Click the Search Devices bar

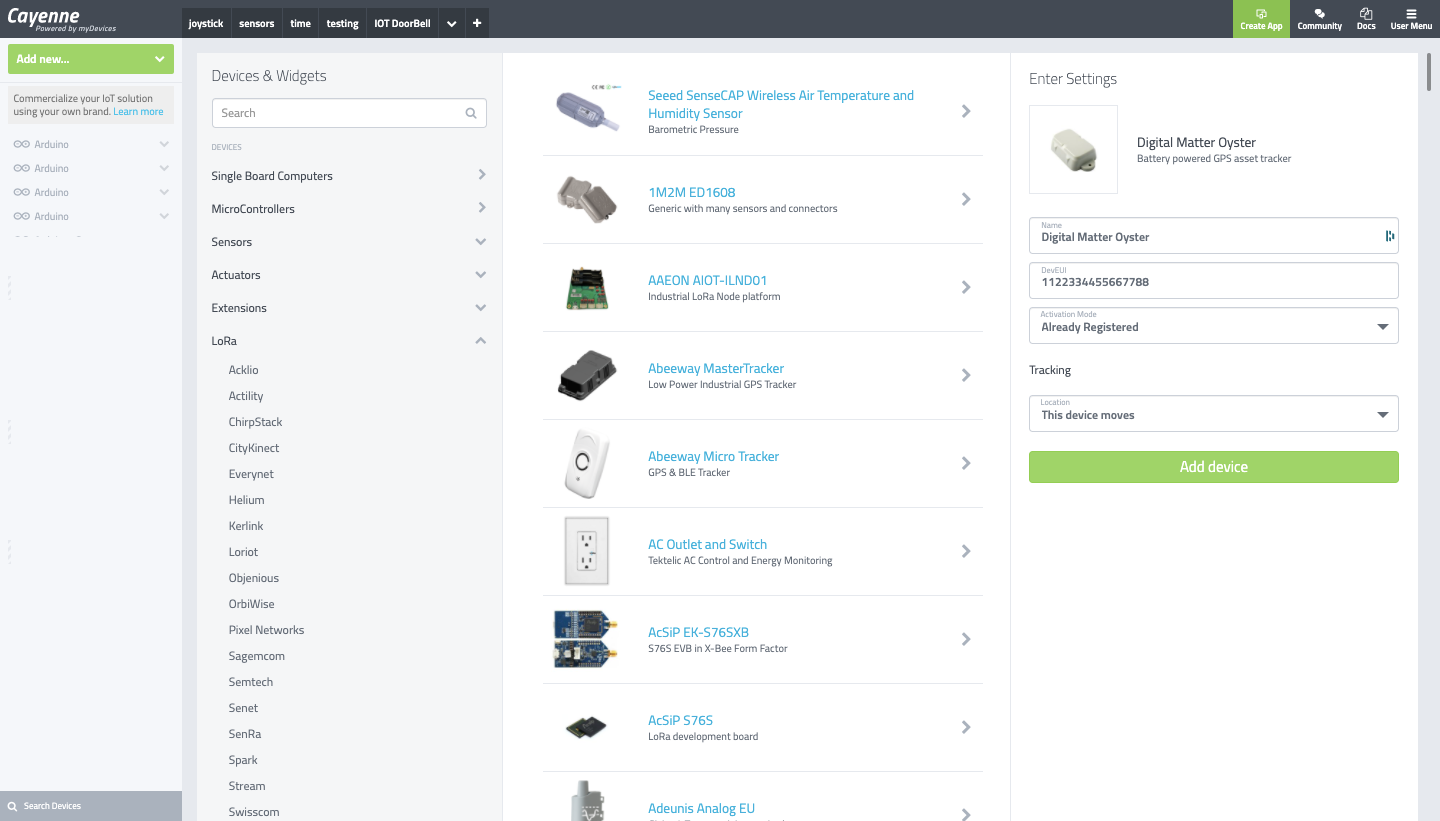(91, 806)
